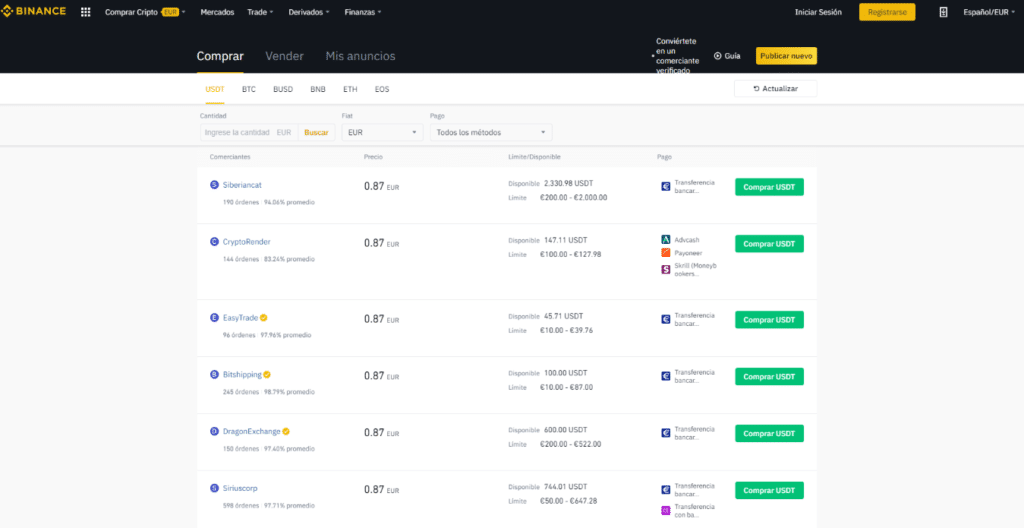Click CryptoRender merchant avatar icon
Image resolution: width=1024 pixels, height=528 pixels.
click(214, 242)
